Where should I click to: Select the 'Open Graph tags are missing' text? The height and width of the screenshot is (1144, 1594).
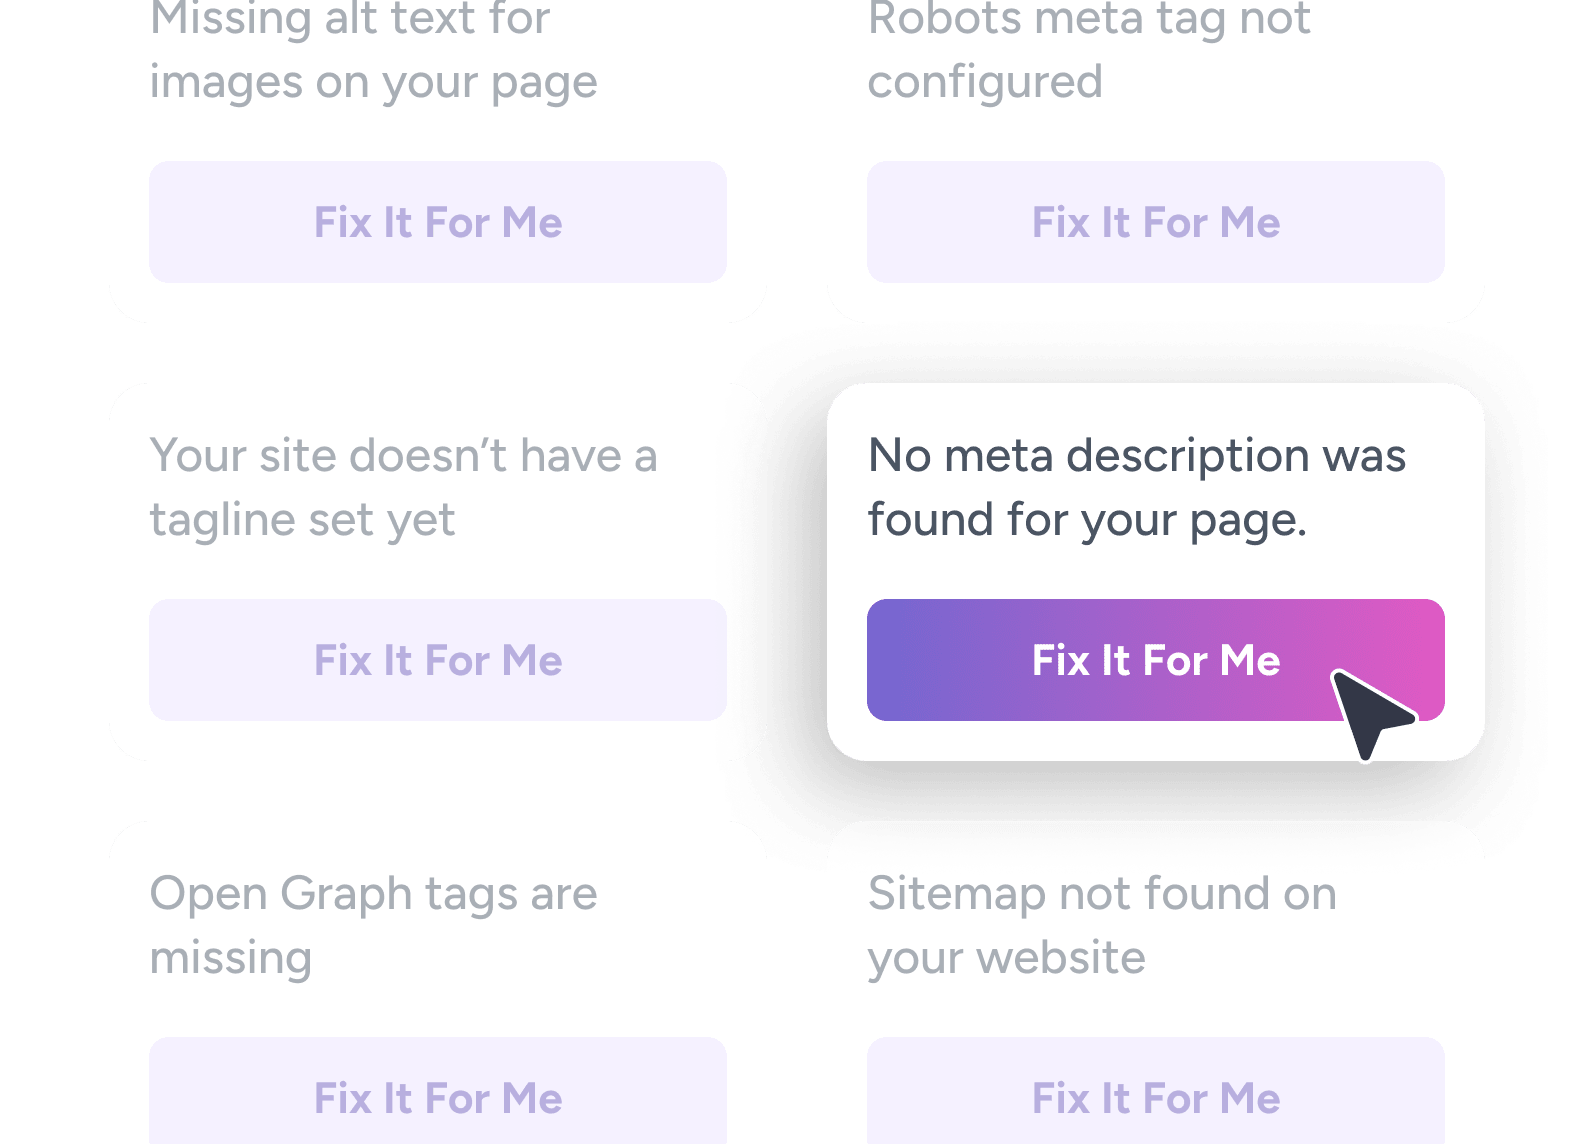click(373, 925)
